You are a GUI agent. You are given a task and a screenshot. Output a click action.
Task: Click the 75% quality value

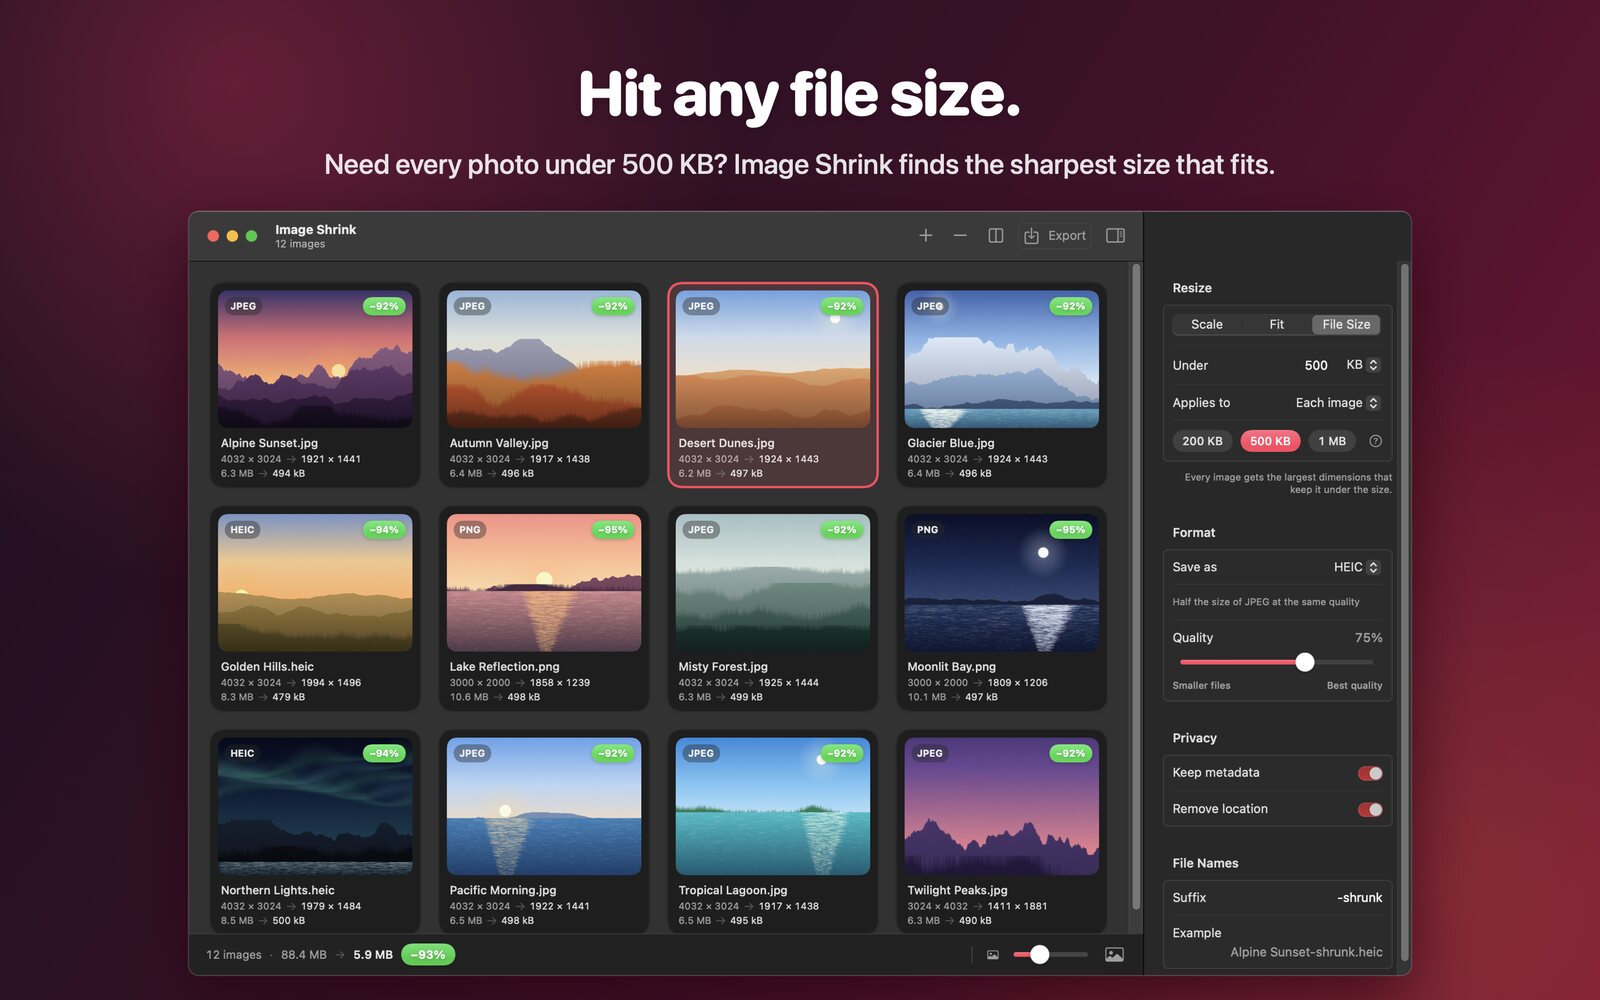pos(1368,638)
